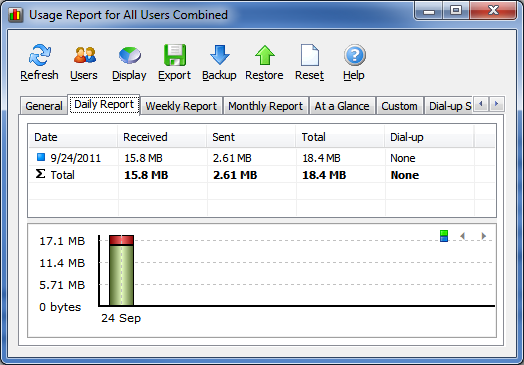Click the bold 18.4 MB total cell
The width and height of the screenshot is (524, 365).
tap(324, 175)
